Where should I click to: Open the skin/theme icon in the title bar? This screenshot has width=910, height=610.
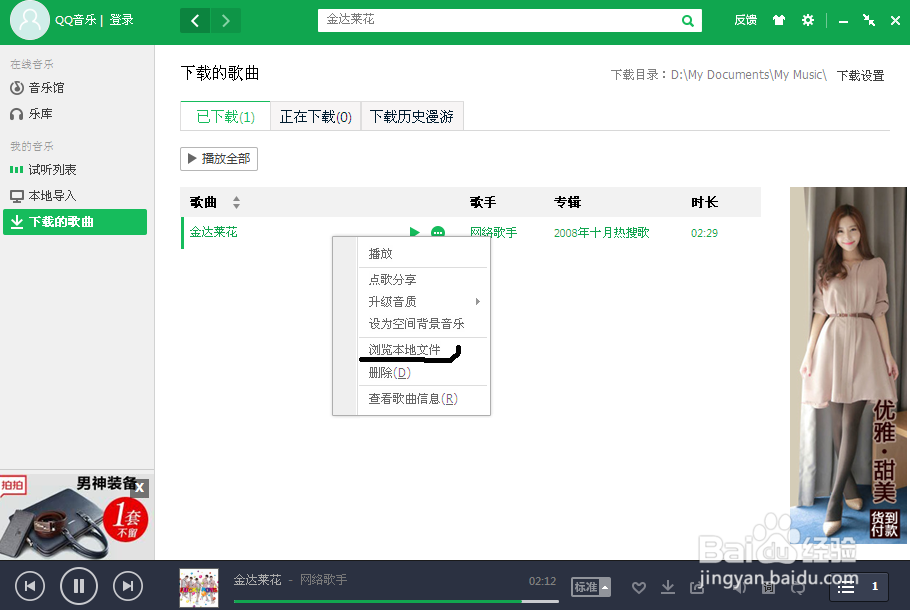pos(779,19)
